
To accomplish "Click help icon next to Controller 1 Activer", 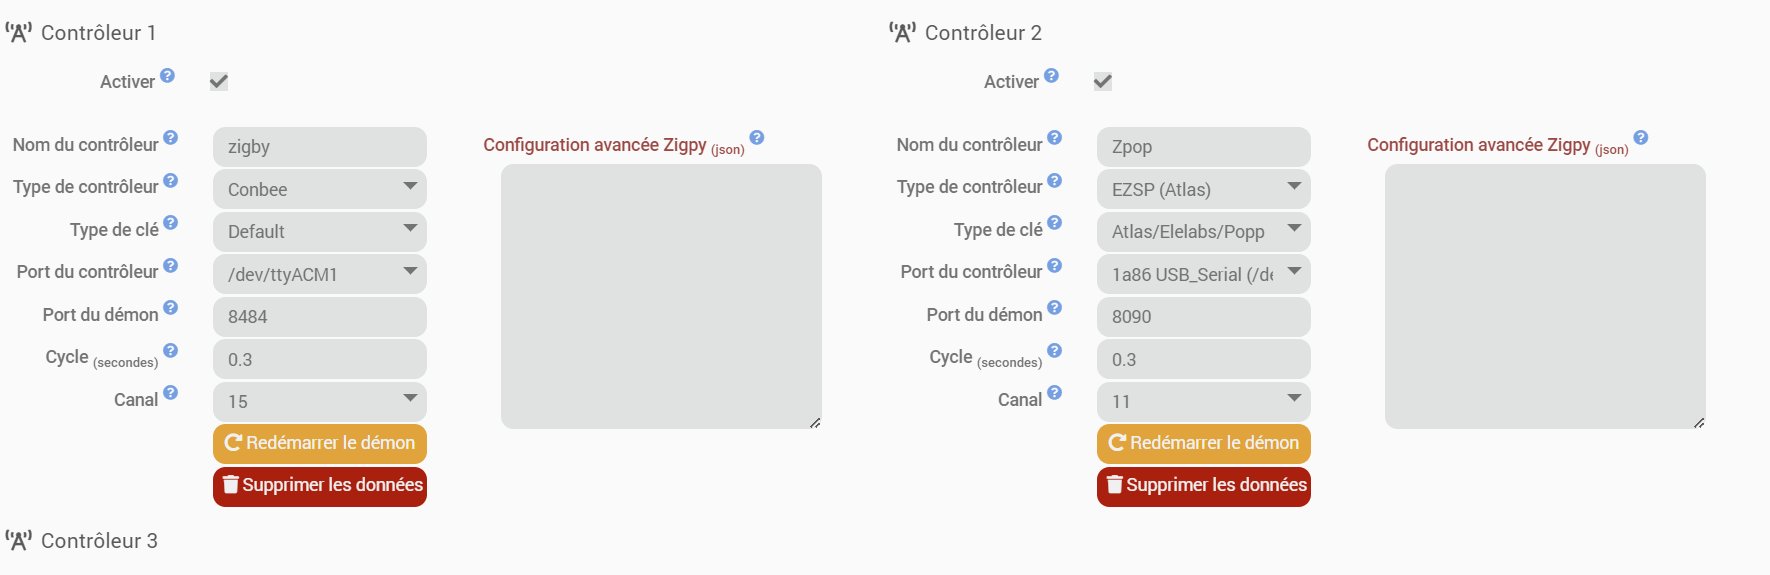I will tap(168, 75).
